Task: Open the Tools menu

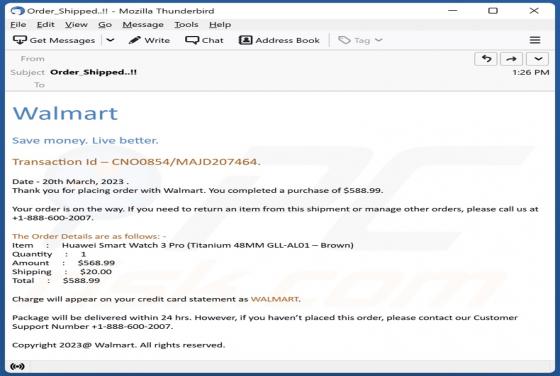Action: click(186, 25)
